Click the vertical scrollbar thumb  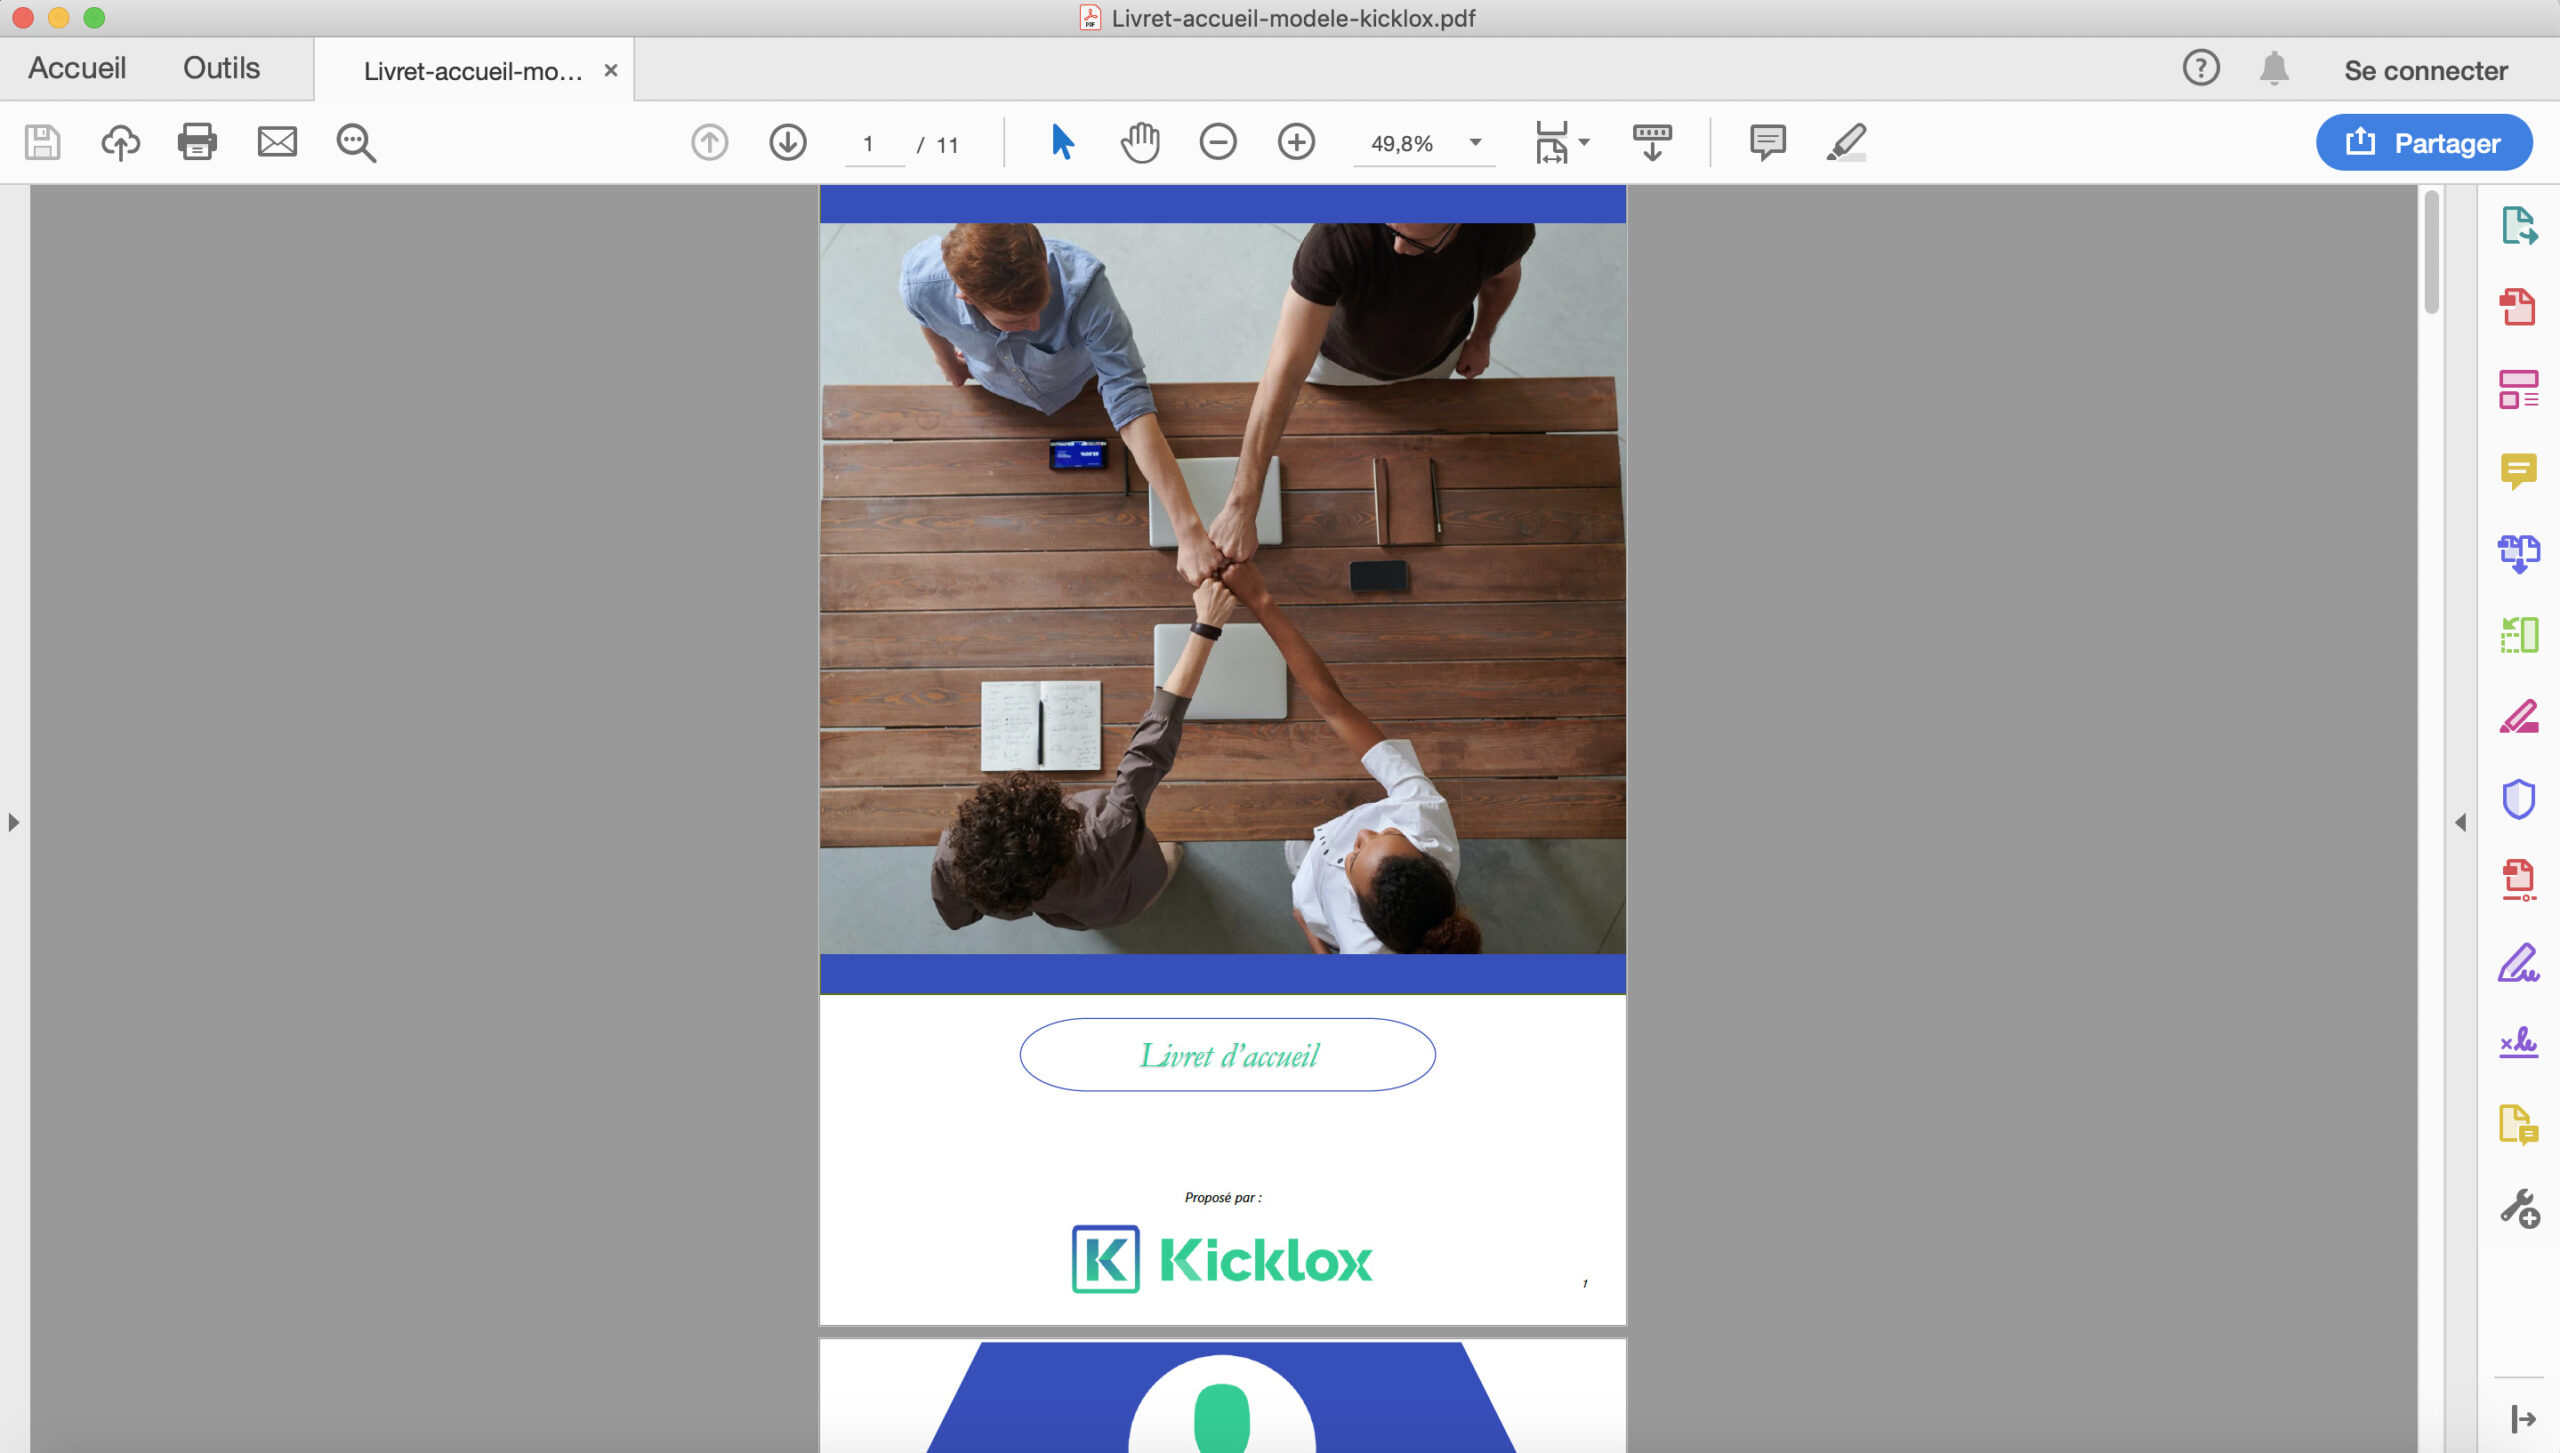pos(2432,252)
